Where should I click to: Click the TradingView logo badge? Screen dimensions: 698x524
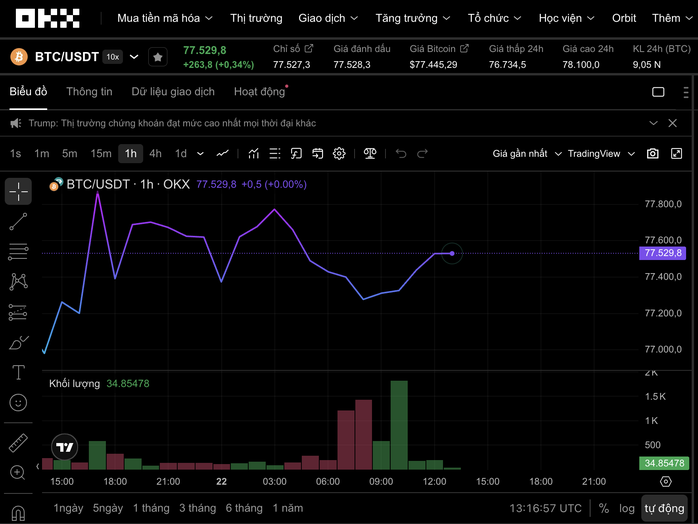65,447
